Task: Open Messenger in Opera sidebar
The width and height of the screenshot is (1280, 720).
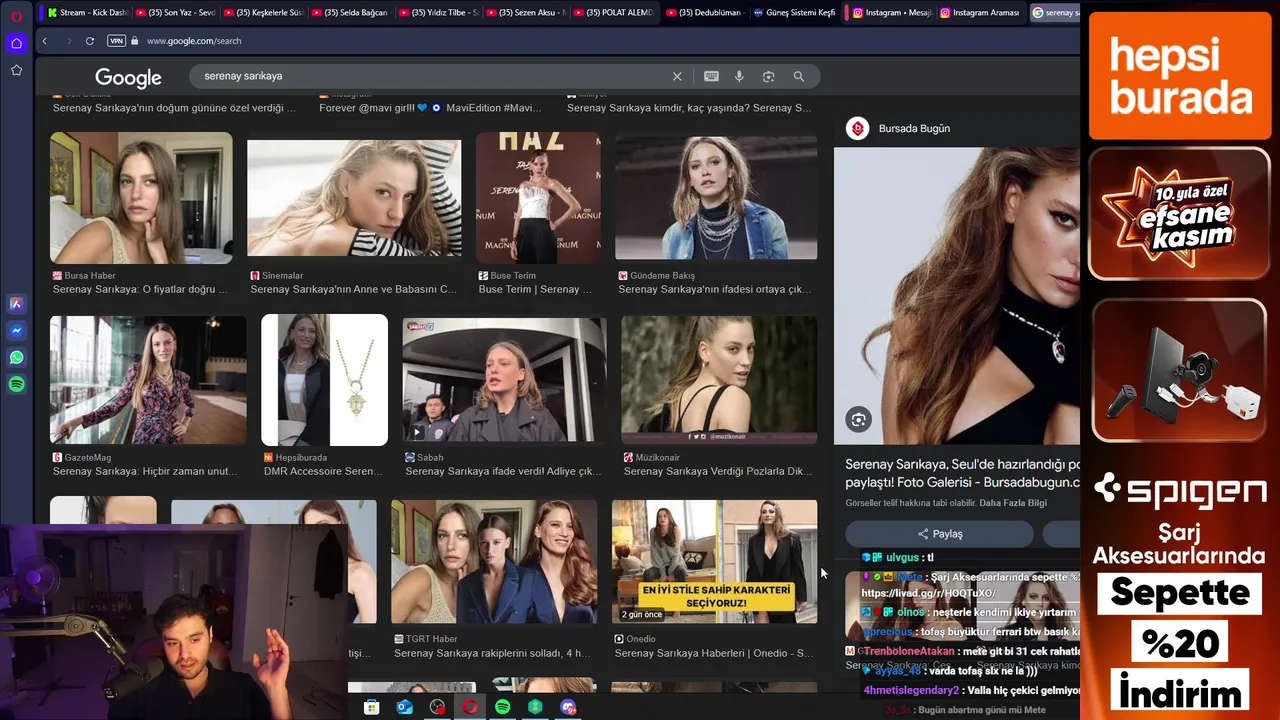Action: [16, 331]
